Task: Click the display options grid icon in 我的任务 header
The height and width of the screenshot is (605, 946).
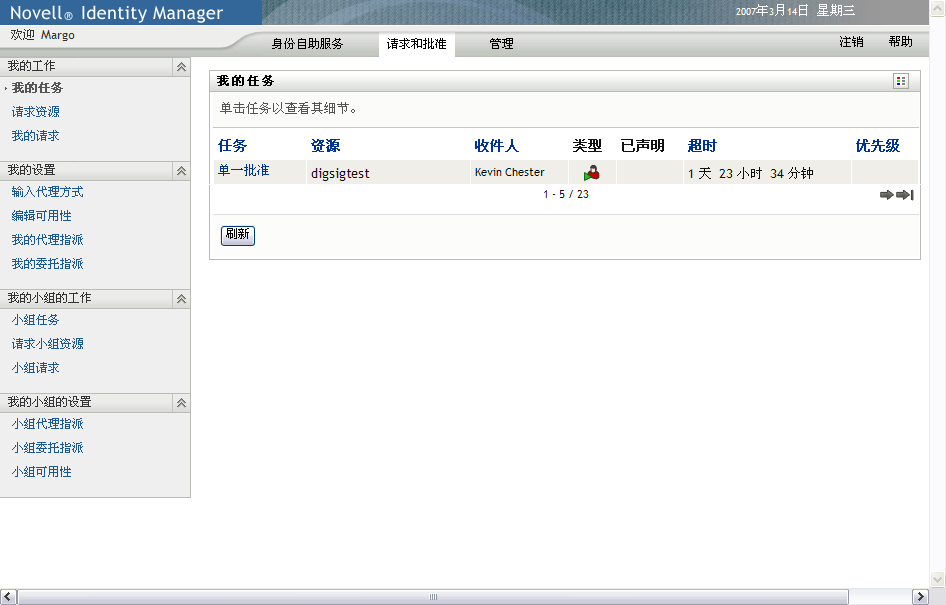Action: pyautogui.click(x=901, y=81)
